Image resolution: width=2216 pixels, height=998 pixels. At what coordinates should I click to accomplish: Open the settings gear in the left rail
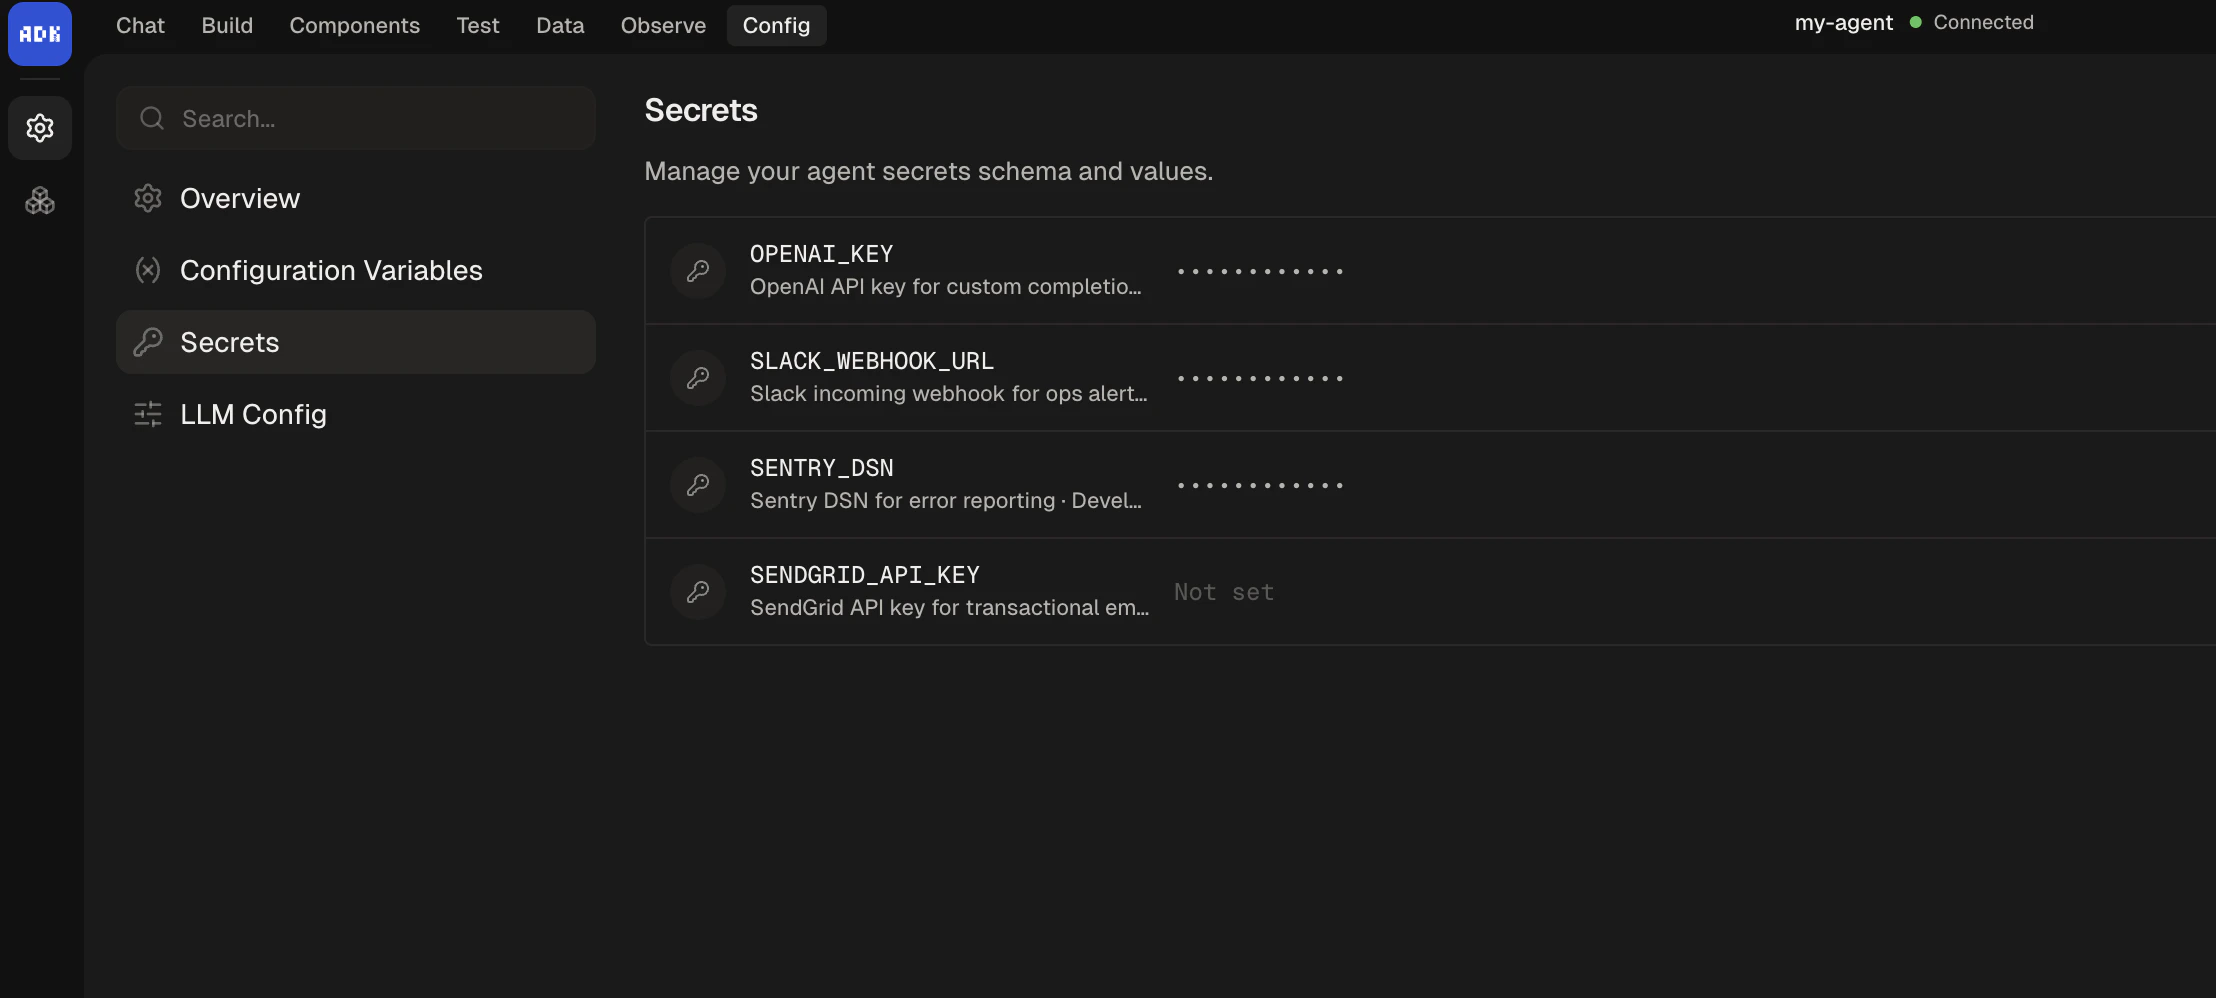[40, 127]
